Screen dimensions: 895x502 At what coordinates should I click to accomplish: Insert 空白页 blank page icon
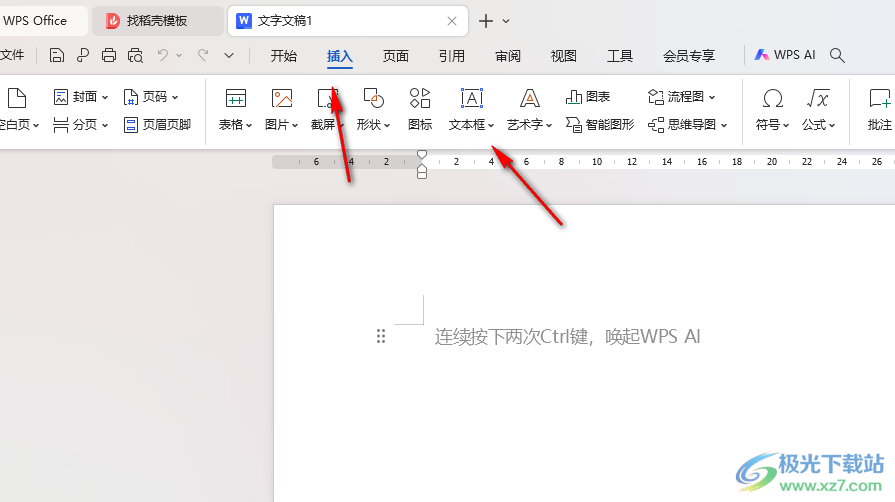17,98
